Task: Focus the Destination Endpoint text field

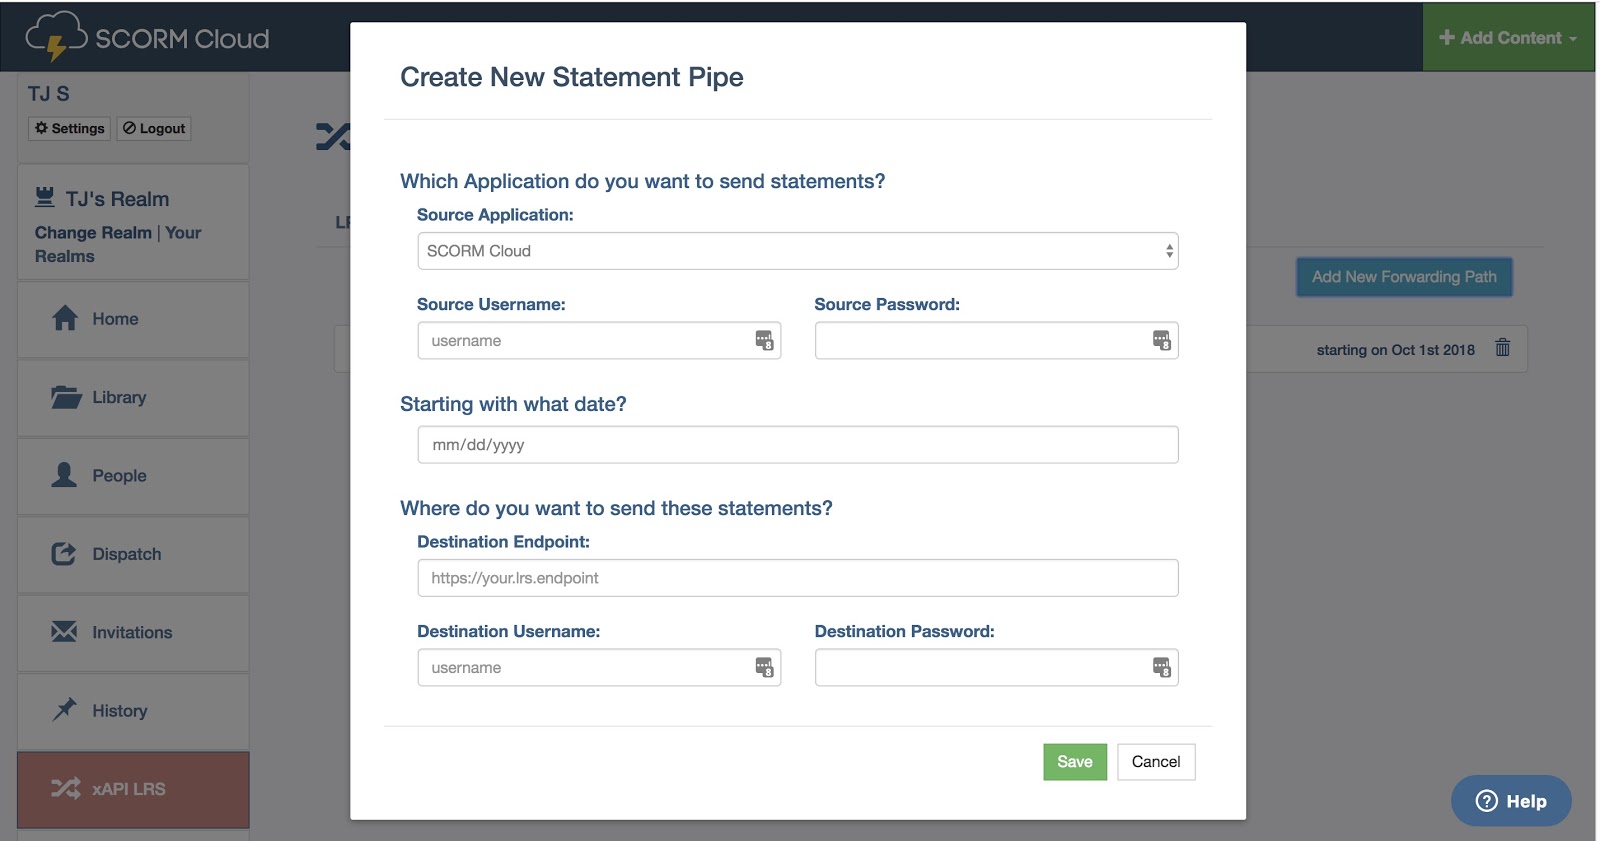Action: click(x=797, y=578)
